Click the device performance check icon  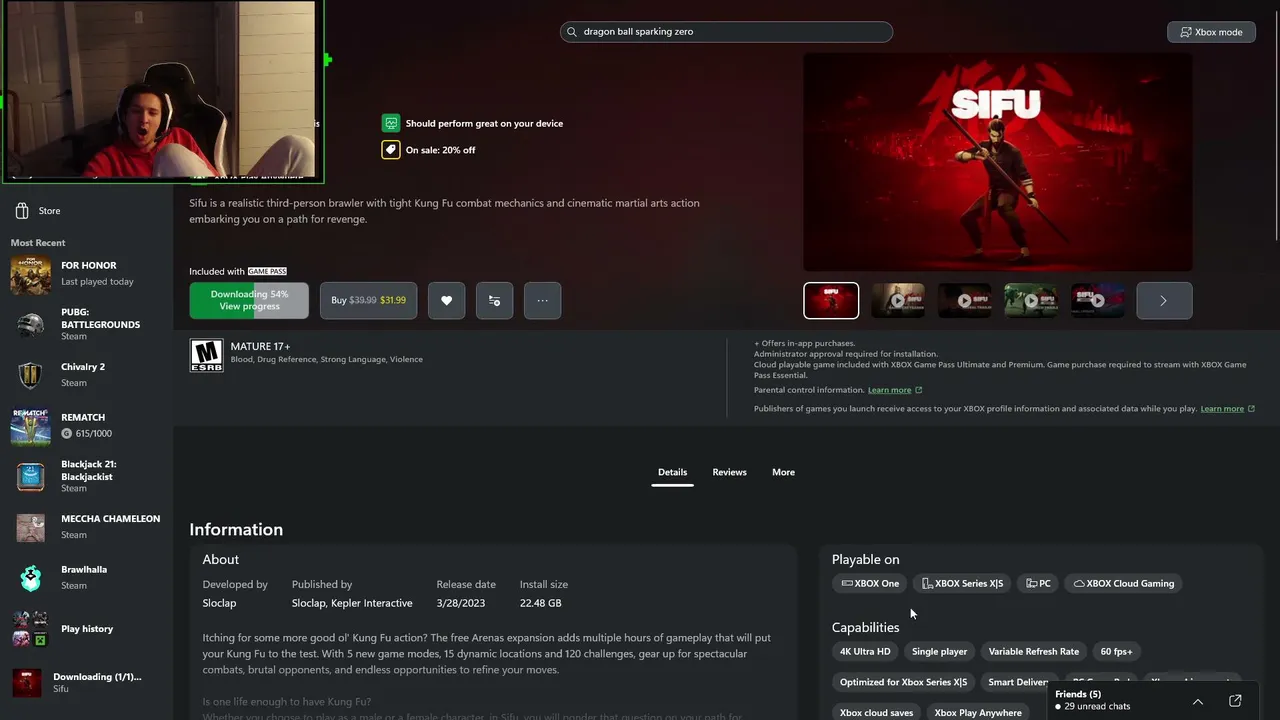[x=391, y=123]
